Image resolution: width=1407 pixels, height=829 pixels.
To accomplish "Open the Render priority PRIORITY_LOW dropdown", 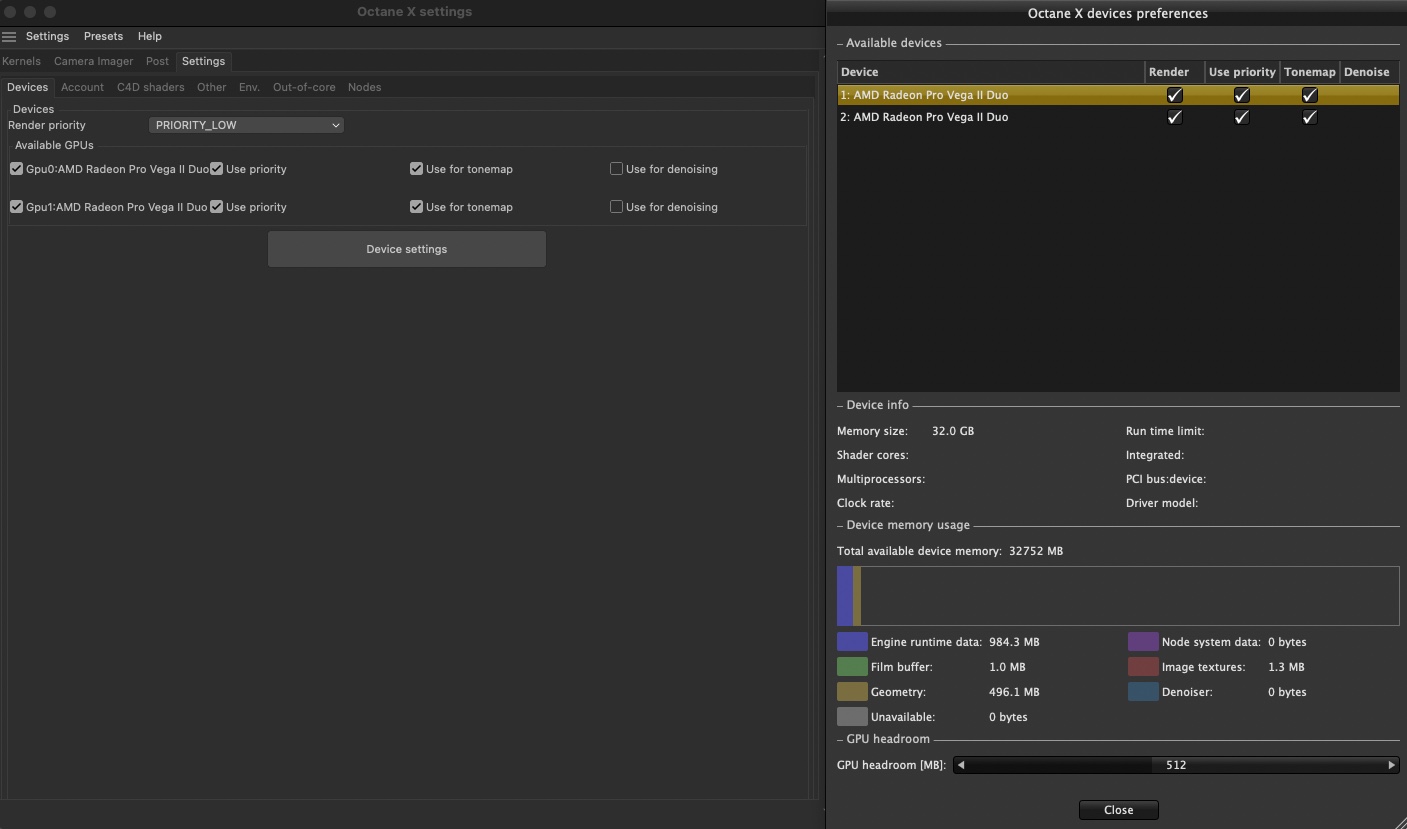I will (x=246, y=125).
